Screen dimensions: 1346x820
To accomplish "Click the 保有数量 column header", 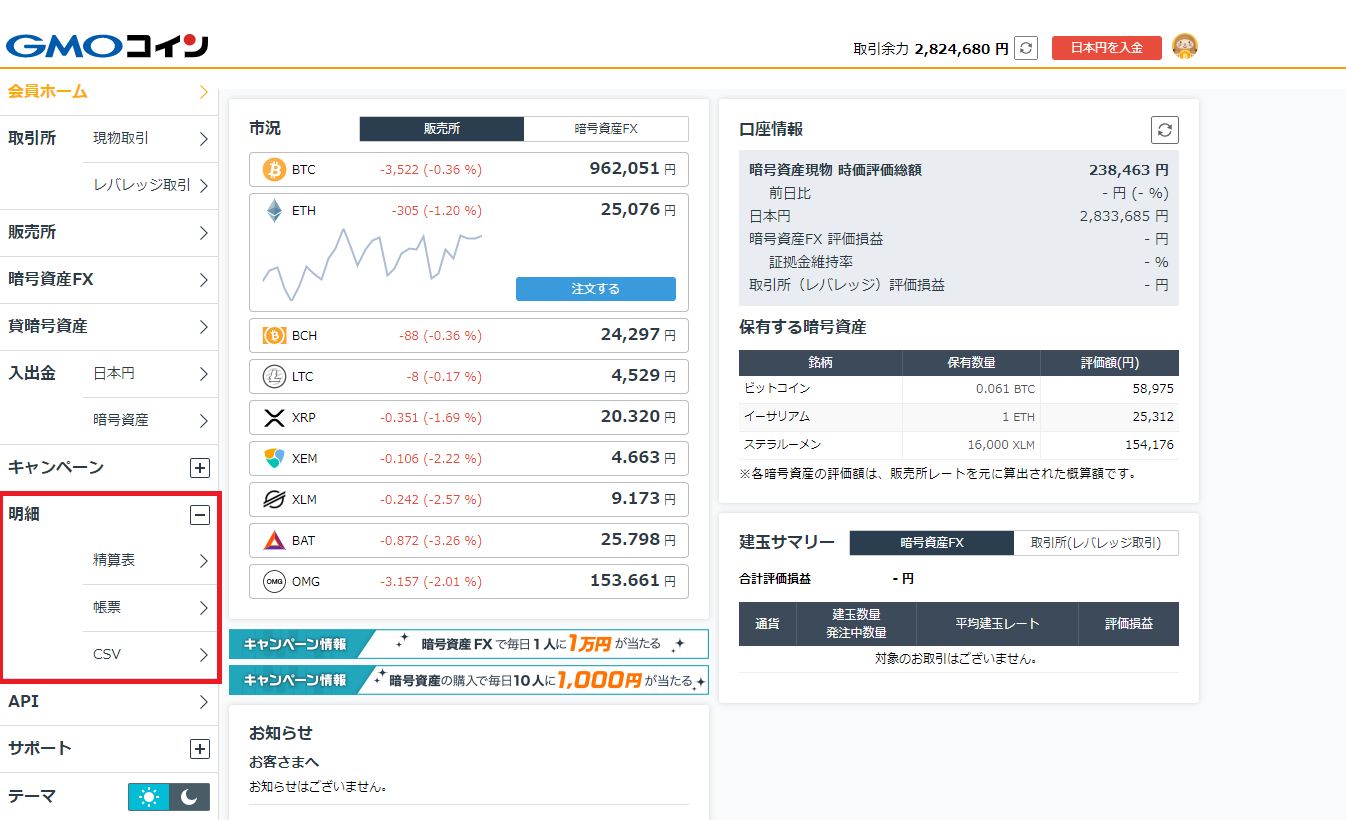I will click(x=971, y=363).
